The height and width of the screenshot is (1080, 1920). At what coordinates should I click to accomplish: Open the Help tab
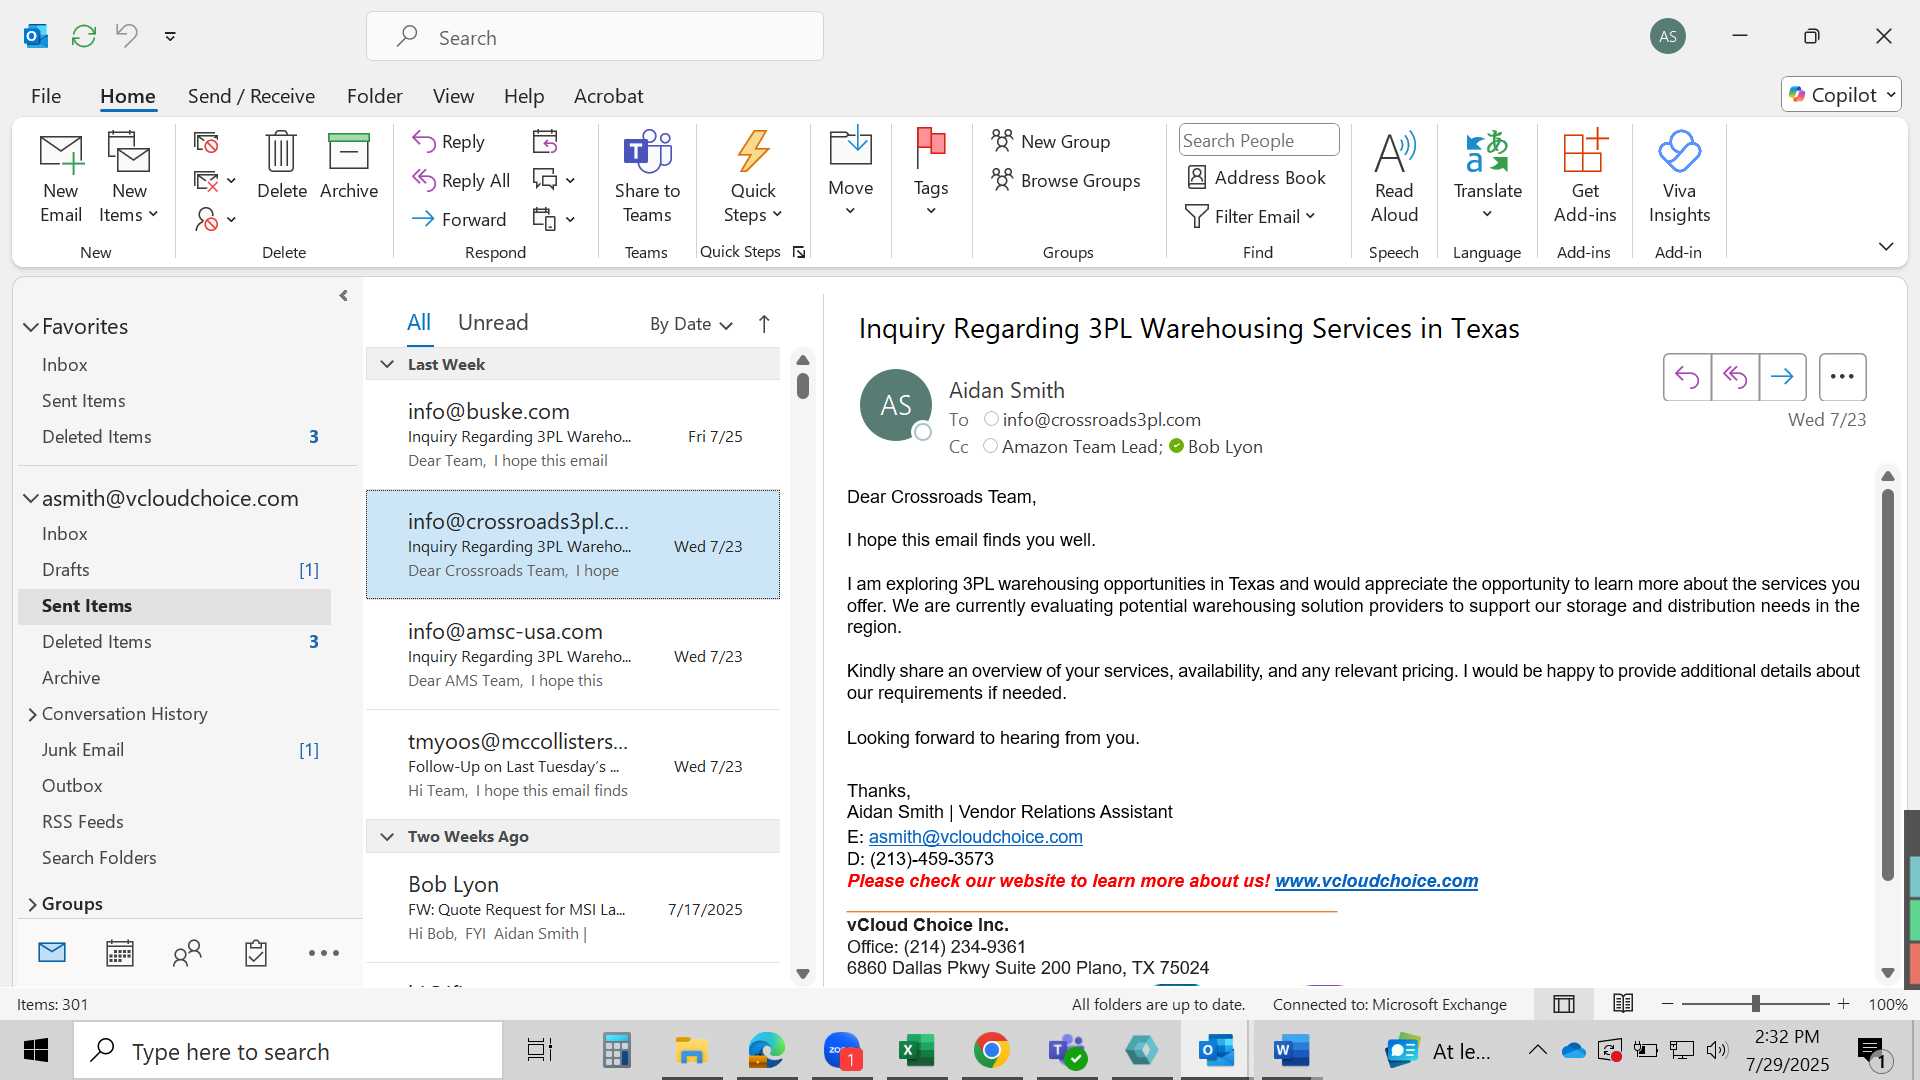[x=524, y=96]
